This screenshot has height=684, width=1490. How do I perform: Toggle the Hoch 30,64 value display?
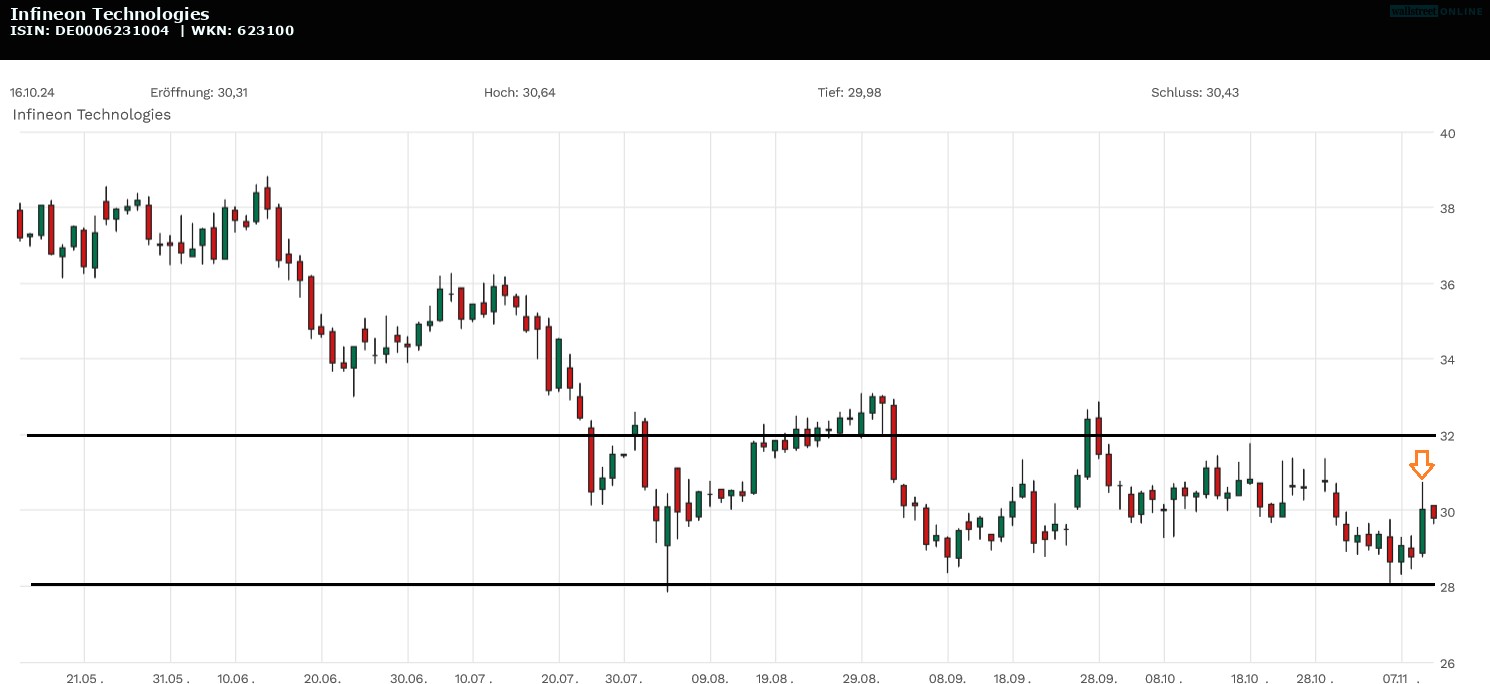(x=519, y=92)
